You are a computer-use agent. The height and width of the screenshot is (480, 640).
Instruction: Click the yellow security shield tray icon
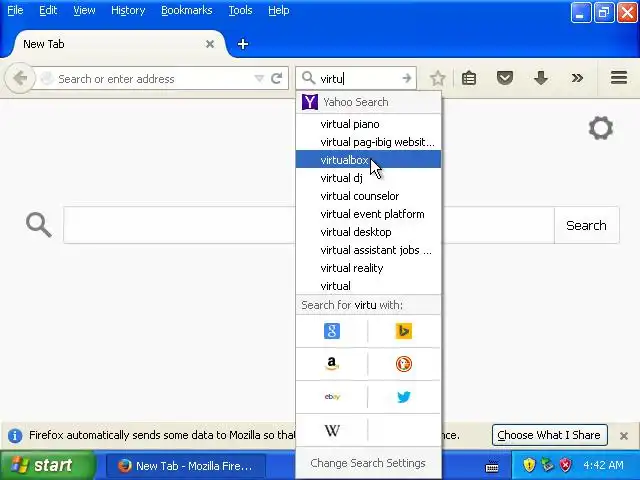coord(529,464)
